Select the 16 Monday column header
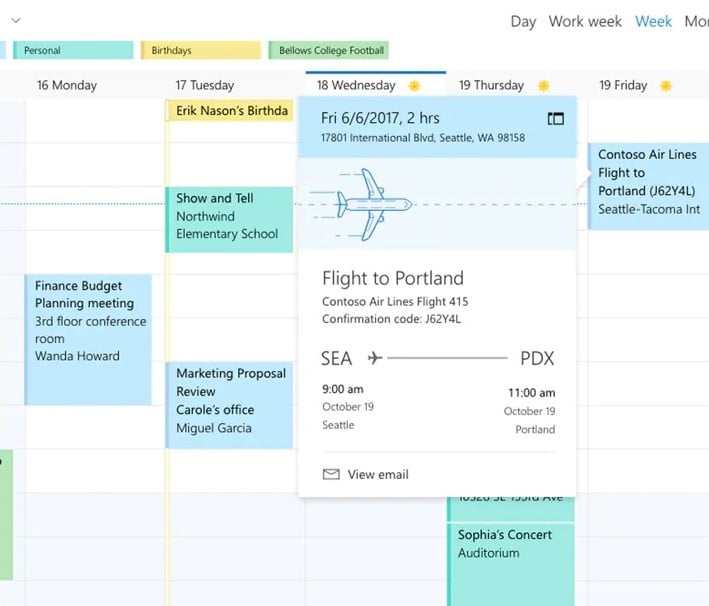The height and width of the screenshot is (606, 709). pyautogui.click(x=67, y=85)
